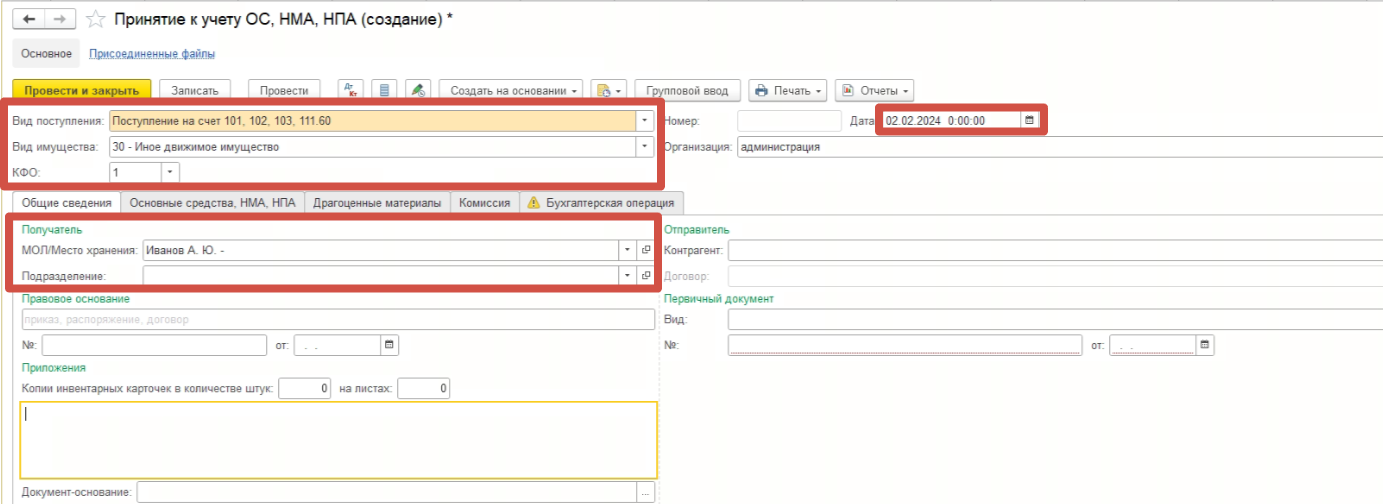Click the Правовое основание text field
Screen dimensions: 1383x504
338,320
